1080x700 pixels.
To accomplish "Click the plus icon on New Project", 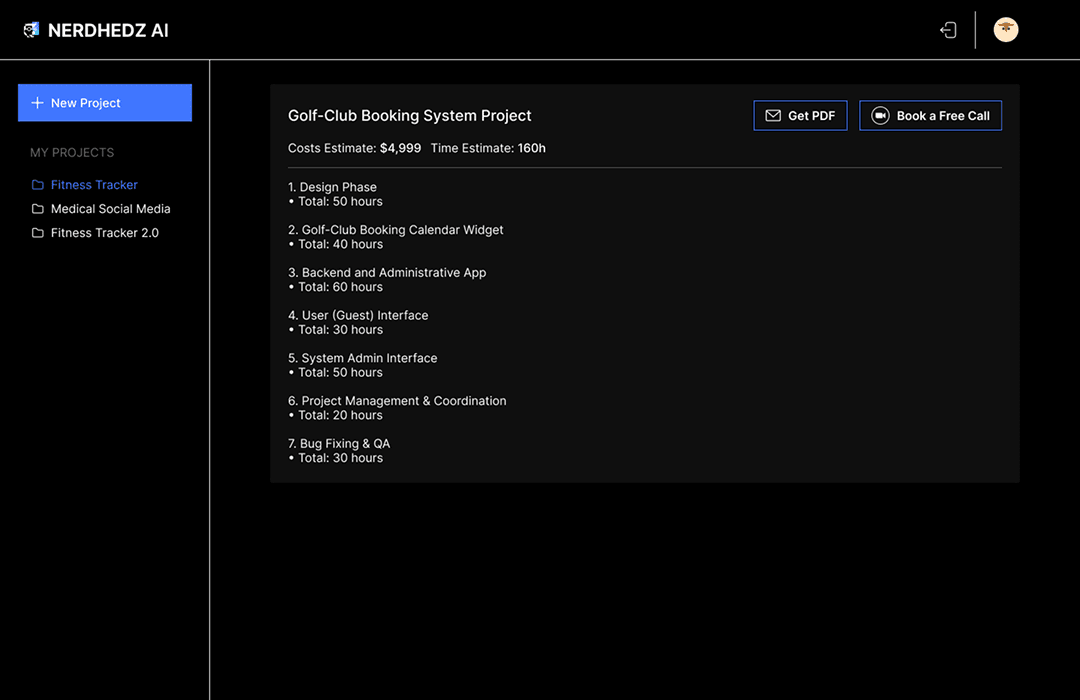I will (36, 102).
